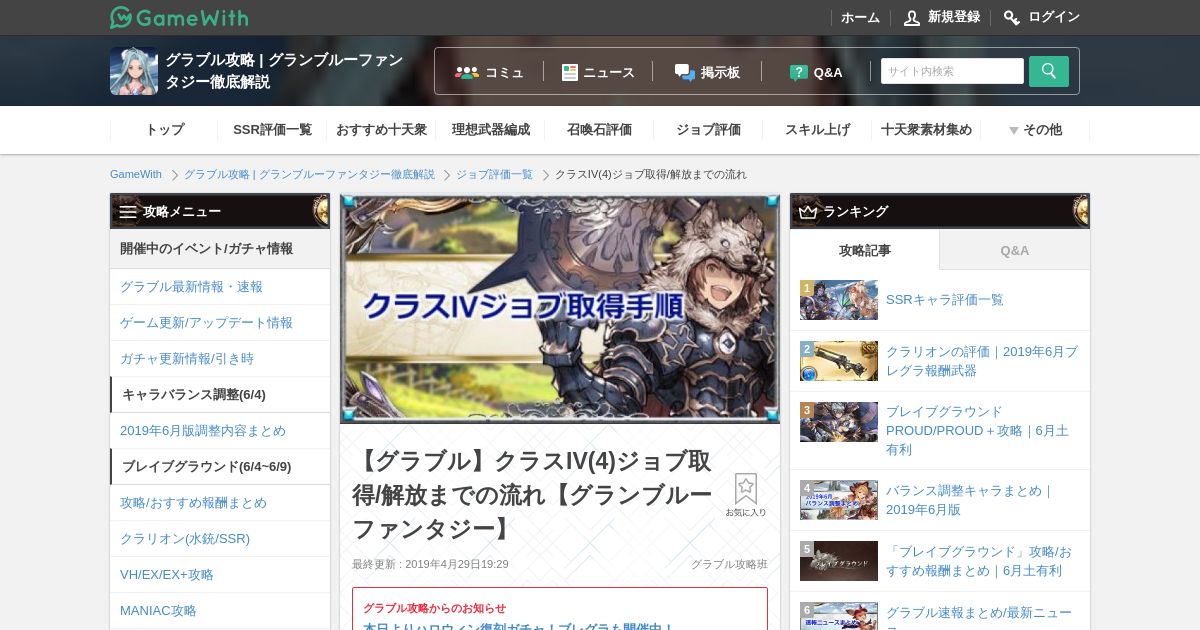This screenshot has height=630, width=1200.
Task: Open rank 5 ブレイブグラウンド thumbnail
Action: point(839,561)
